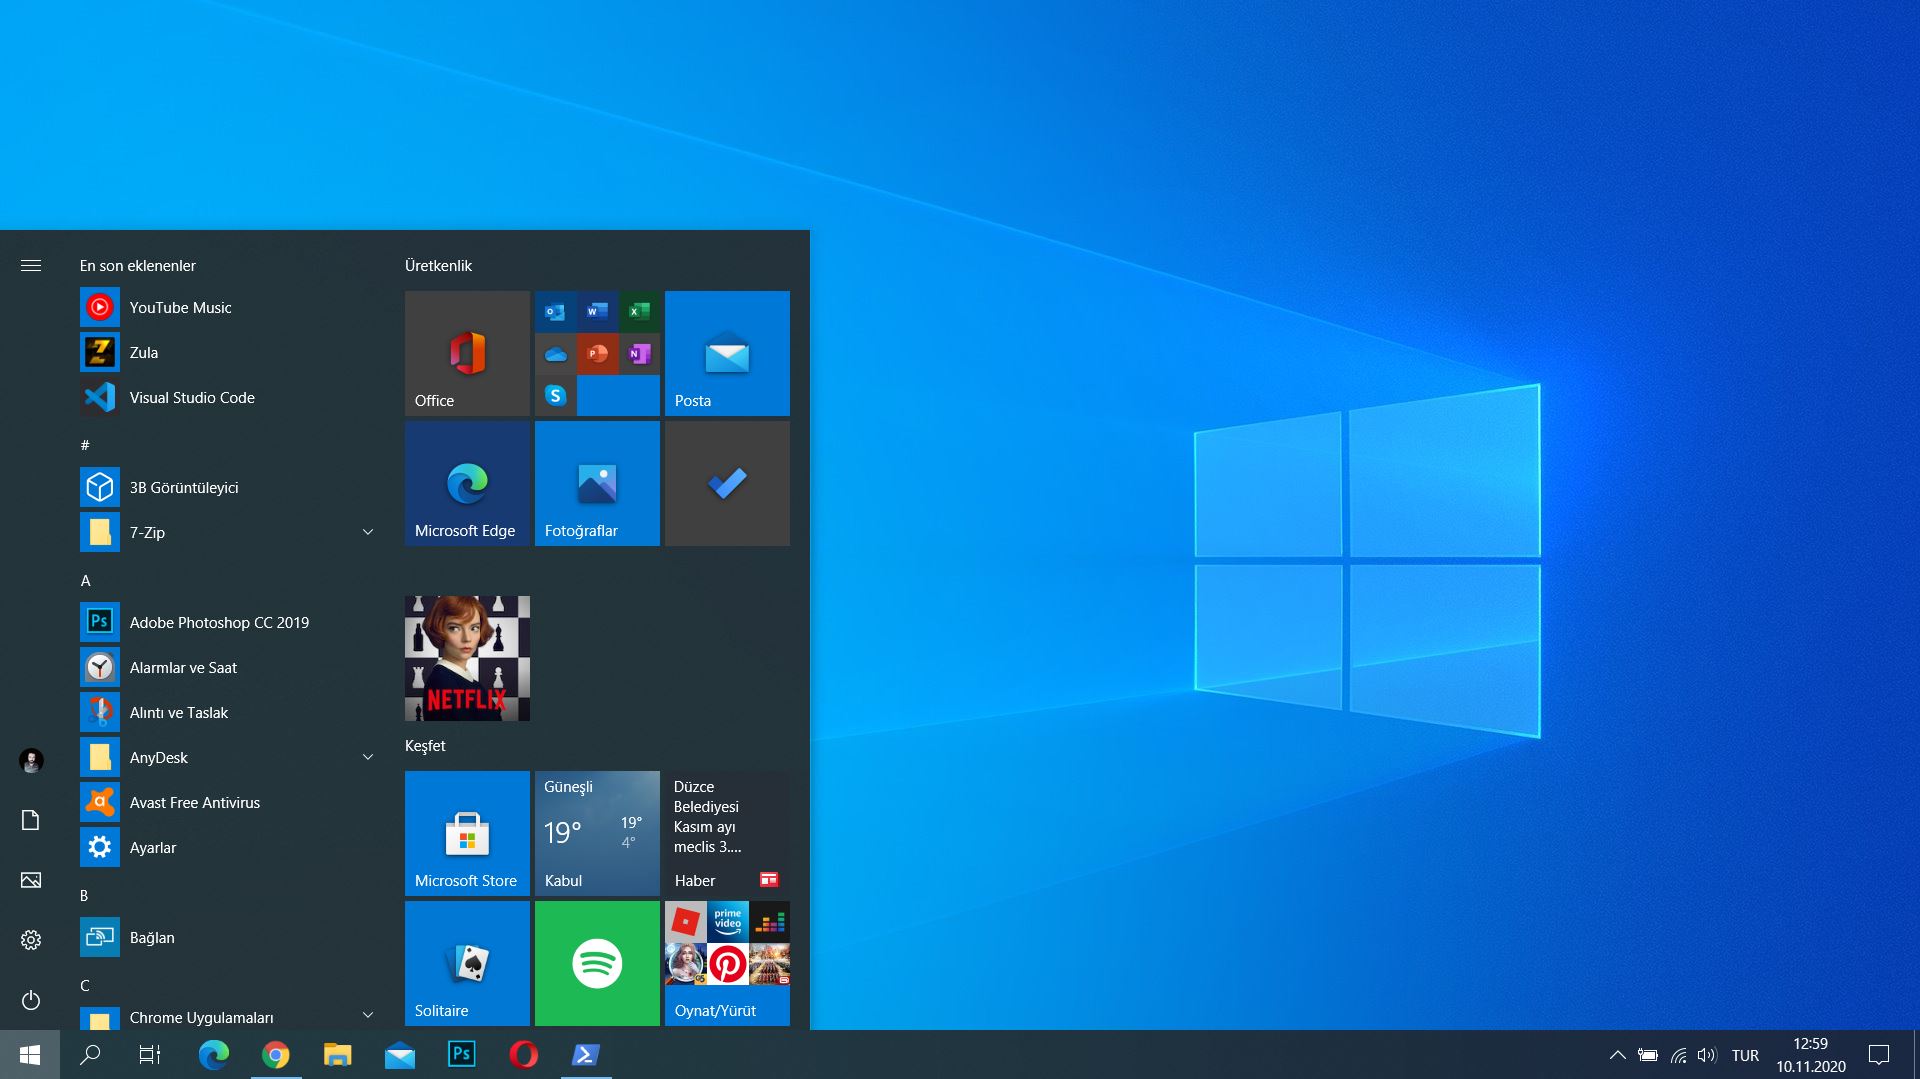Open the Office tile

tap(467, 353)
